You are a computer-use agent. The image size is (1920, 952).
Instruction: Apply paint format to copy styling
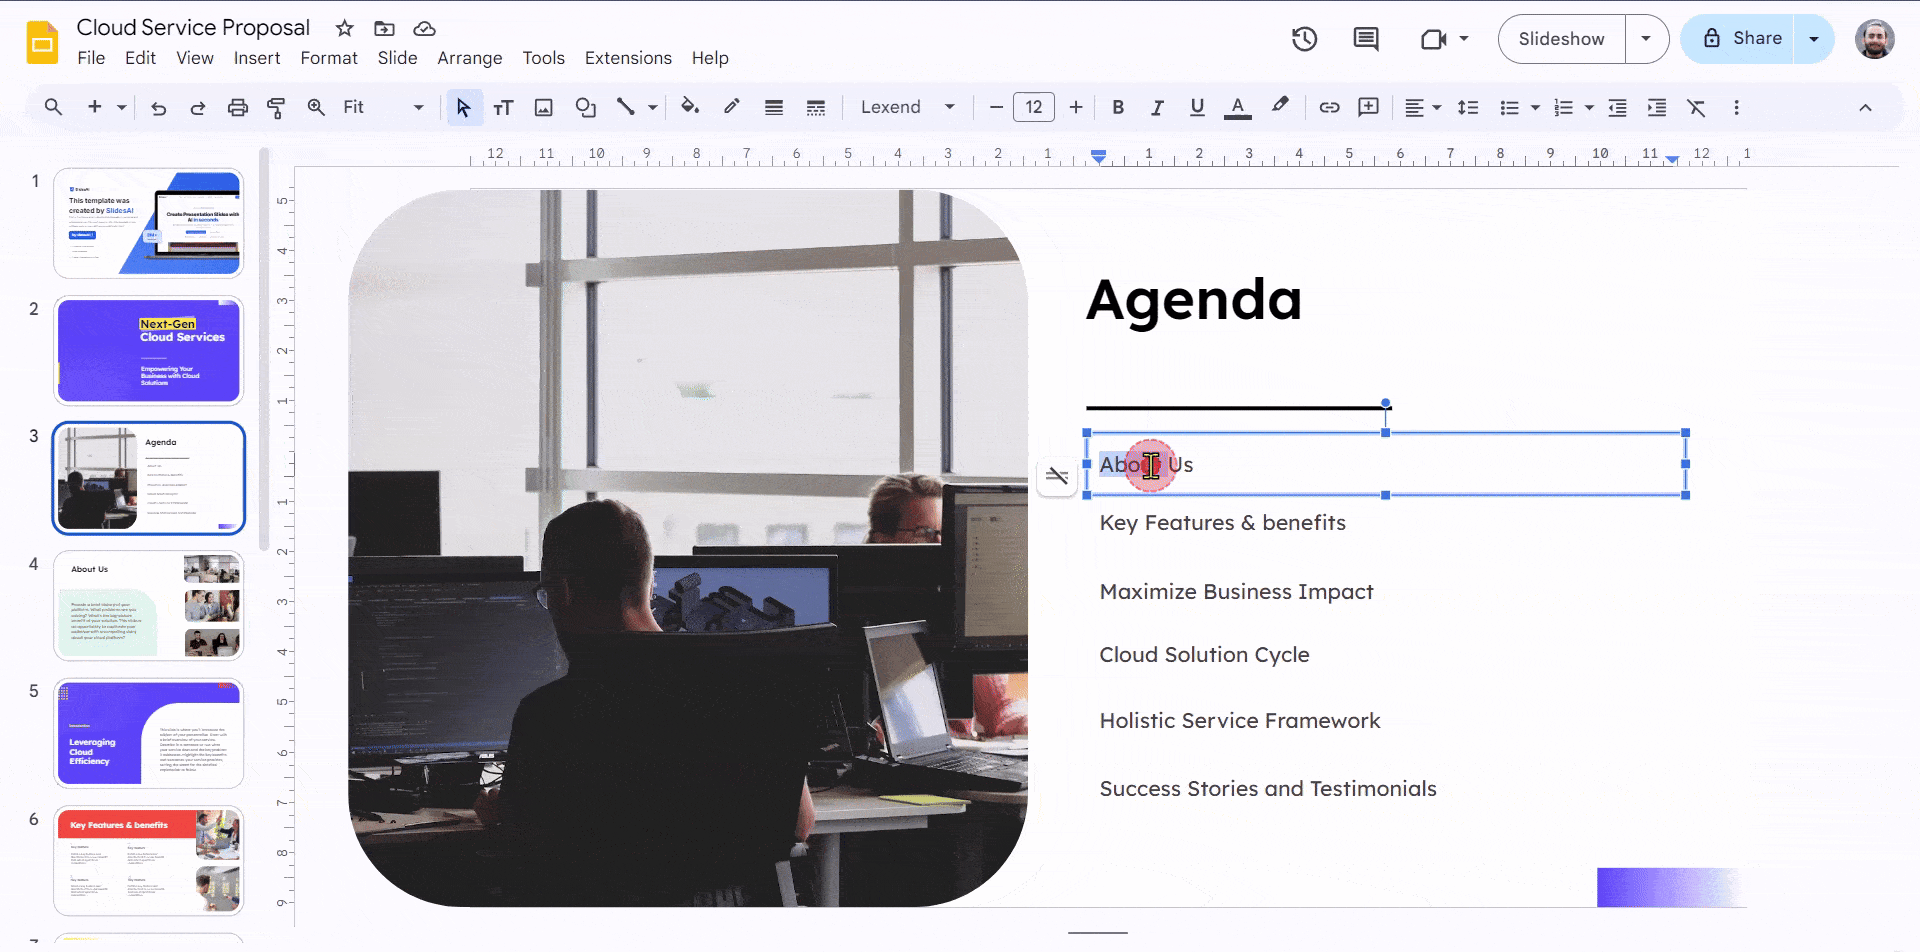click(277, 107)
